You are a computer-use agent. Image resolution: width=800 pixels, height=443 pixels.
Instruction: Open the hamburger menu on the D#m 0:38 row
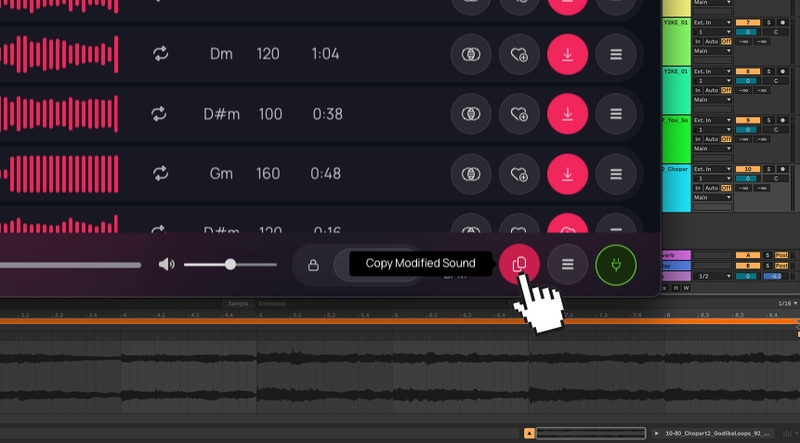[x=616, y=114]
